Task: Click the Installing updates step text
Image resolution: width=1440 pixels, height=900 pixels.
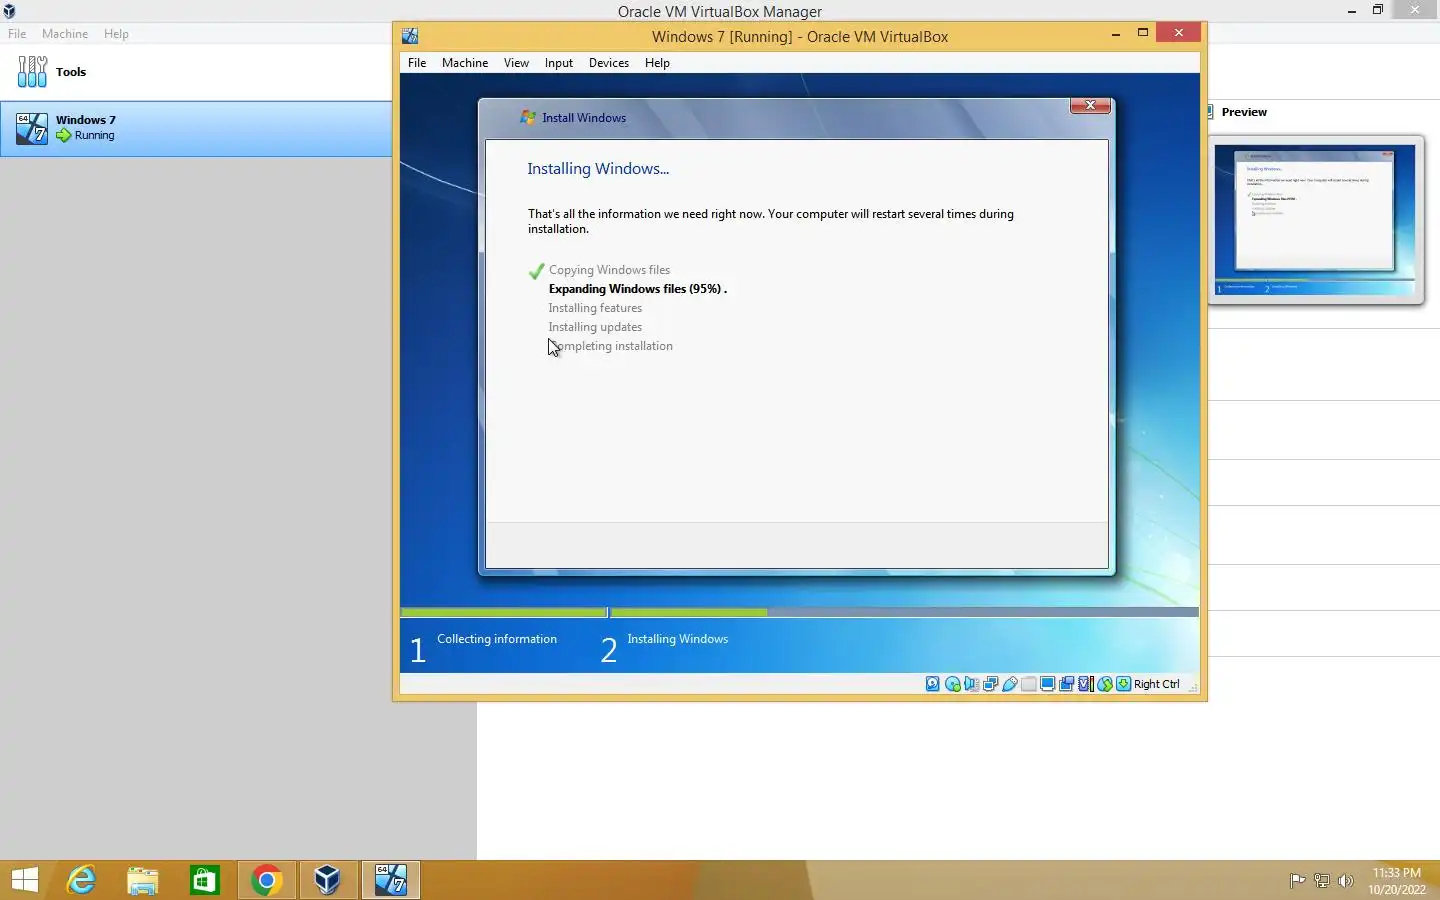Action: click(x=595, y=327)
